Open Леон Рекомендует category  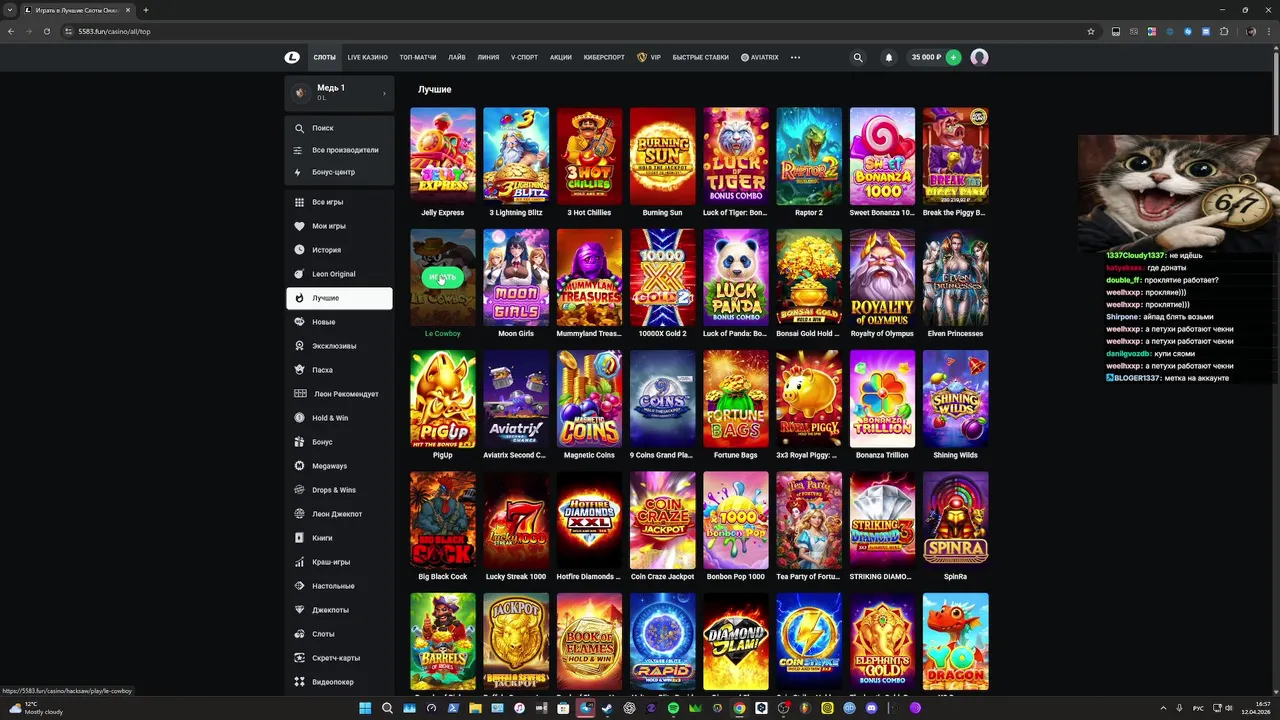click(339, 394)
